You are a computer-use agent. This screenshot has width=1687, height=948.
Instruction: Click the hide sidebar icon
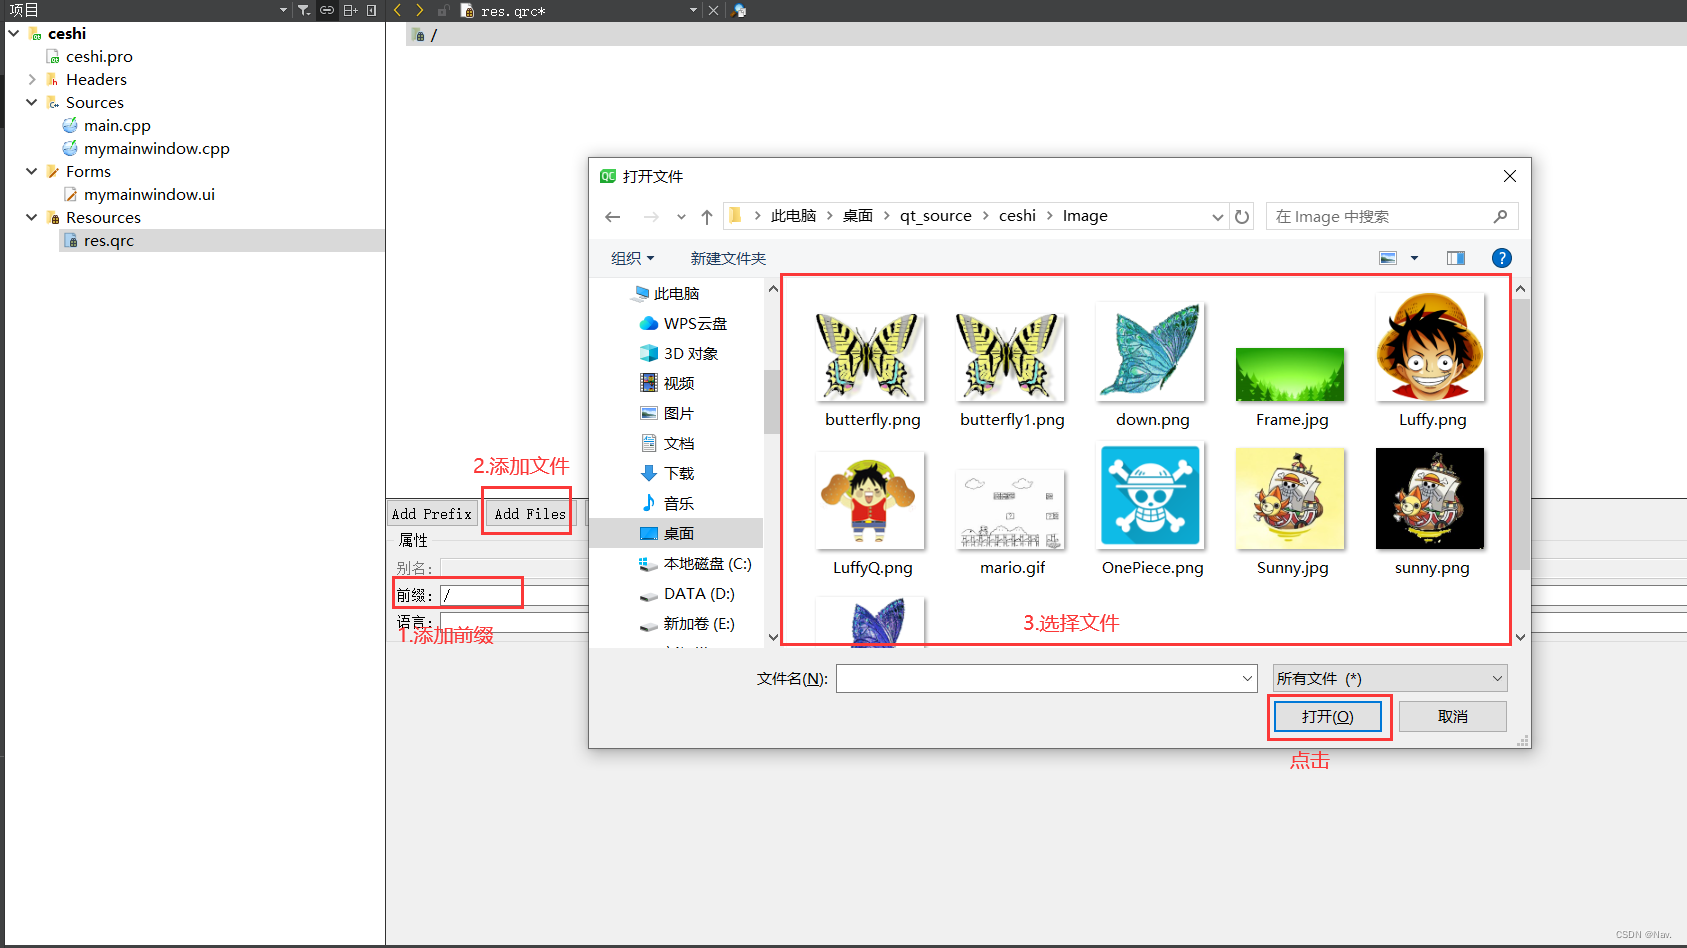(372, 10)
